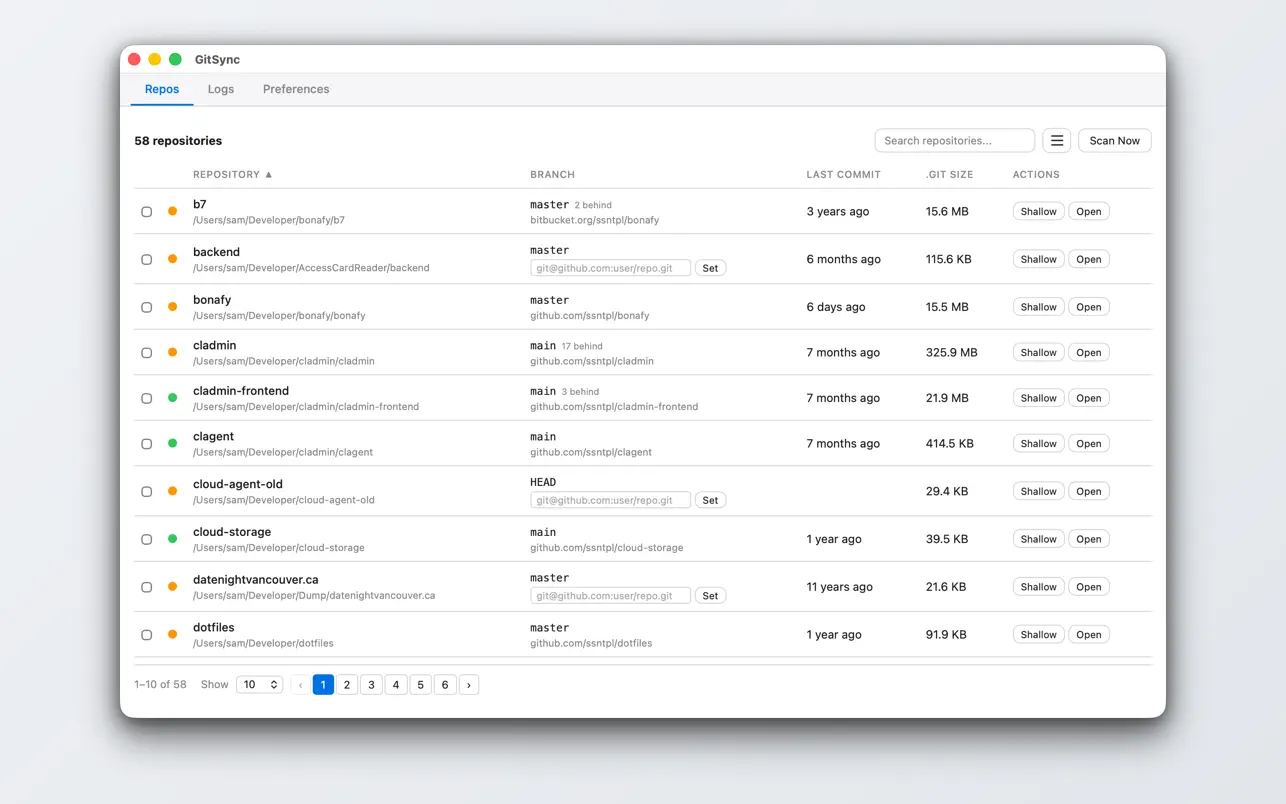Focus the Search repositories field
The image size is (1286, 804).
(x=954, y=141)
